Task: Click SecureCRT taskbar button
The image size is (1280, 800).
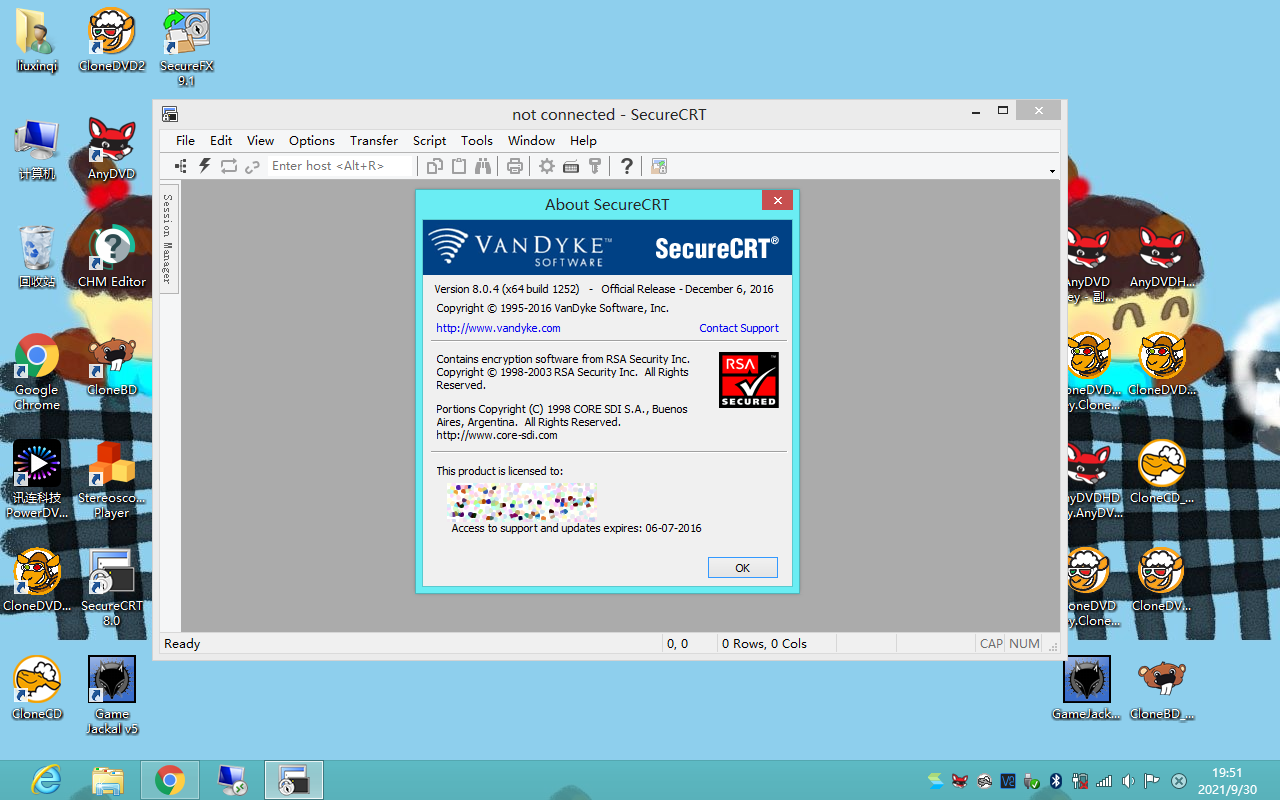Action: tap(294, 780)
